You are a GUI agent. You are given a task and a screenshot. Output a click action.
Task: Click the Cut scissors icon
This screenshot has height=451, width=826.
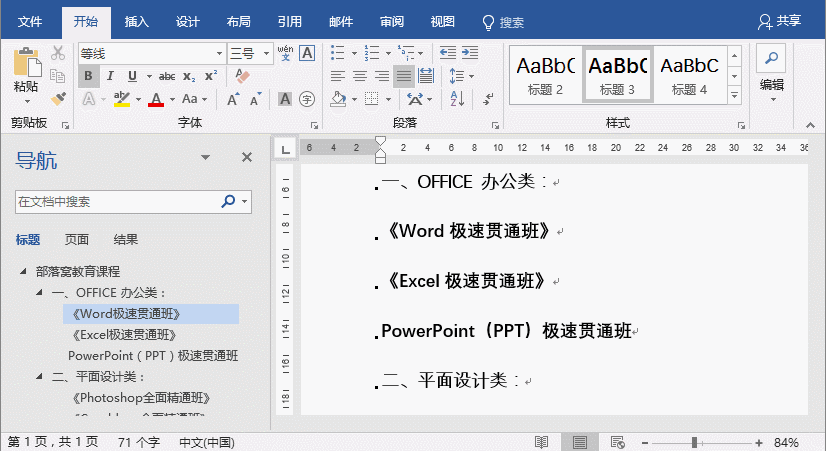58,53
